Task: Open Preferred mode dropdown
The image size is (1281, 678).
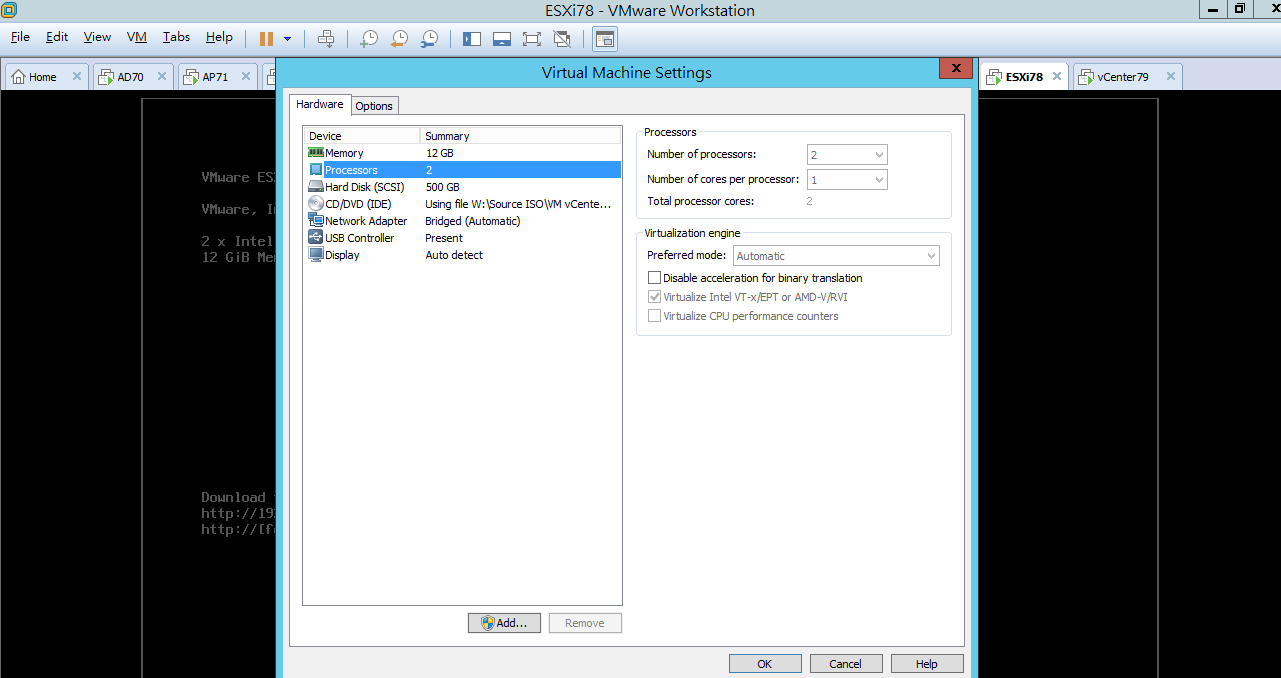Action: 836,256
